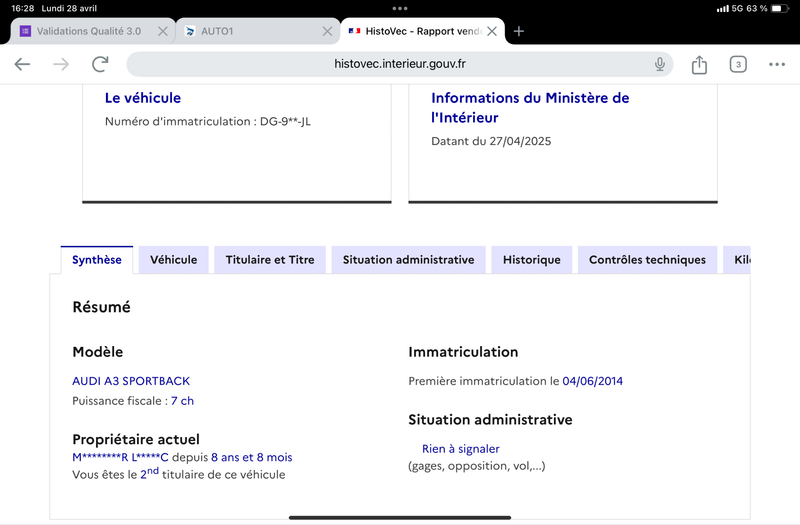Click the Immatriculation section heading
Screen dimensions: 800x525
tap(463, 352)
